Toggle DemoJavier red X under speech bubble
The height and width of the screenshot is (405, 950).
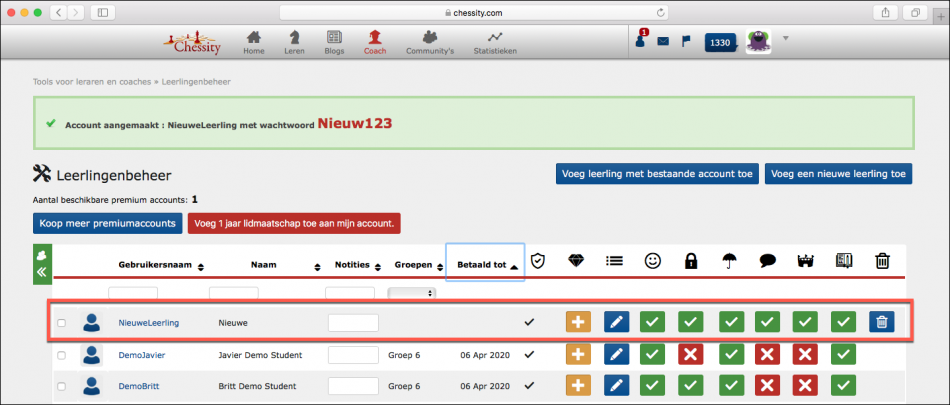[x=767, y=355]
